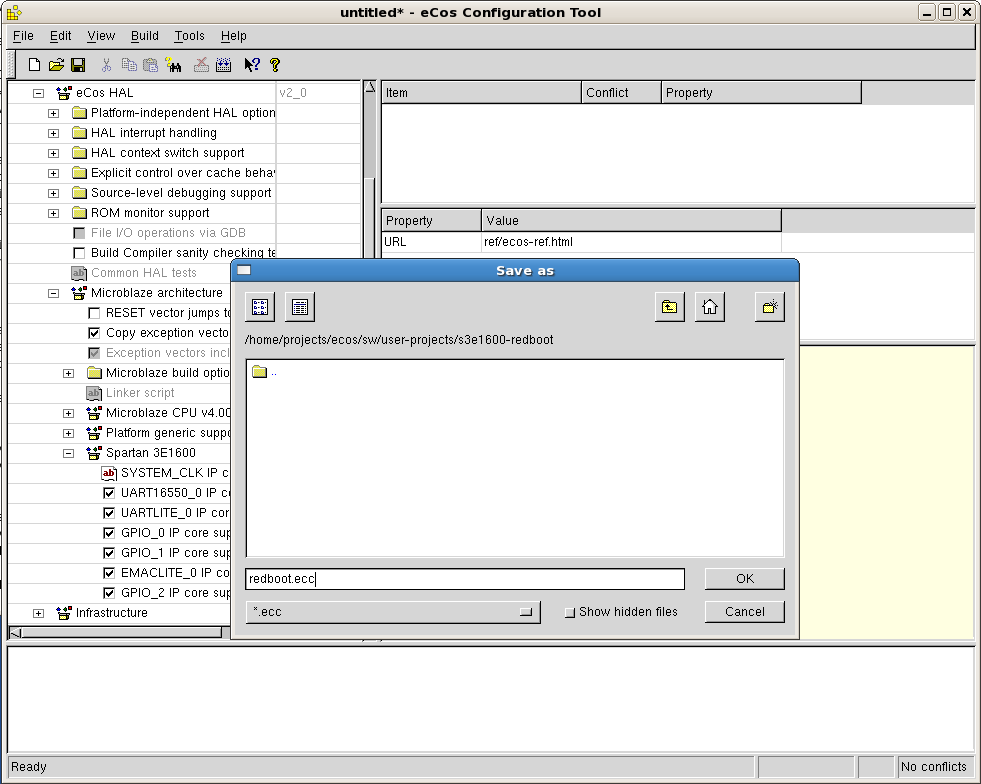Jump to the home directory

[710, 307]
